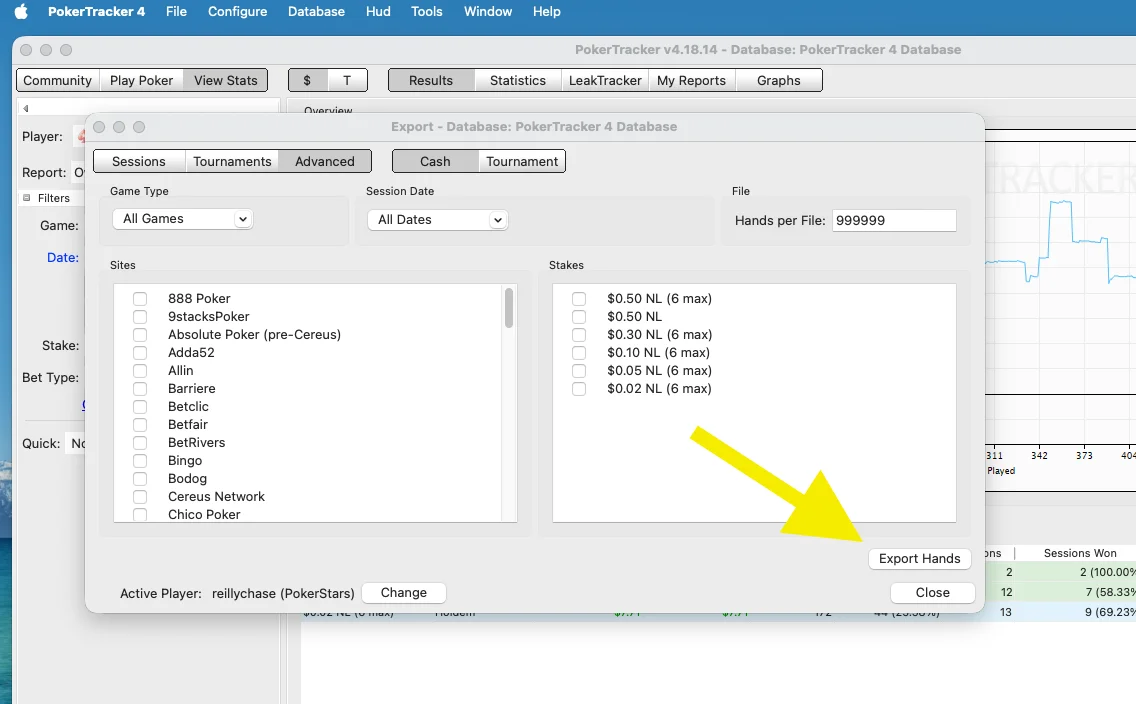Viewport: 1136px width, 704px height.
Task: Open the Apple menu
Action: [21, 12]
